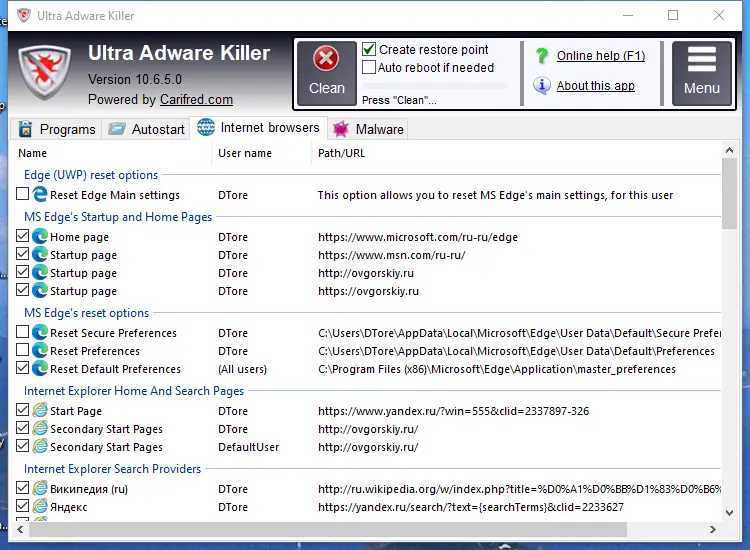Click IE icon on DTore Secondary Start Pages
Screen dimensions: 750x550
click(40, 429)
